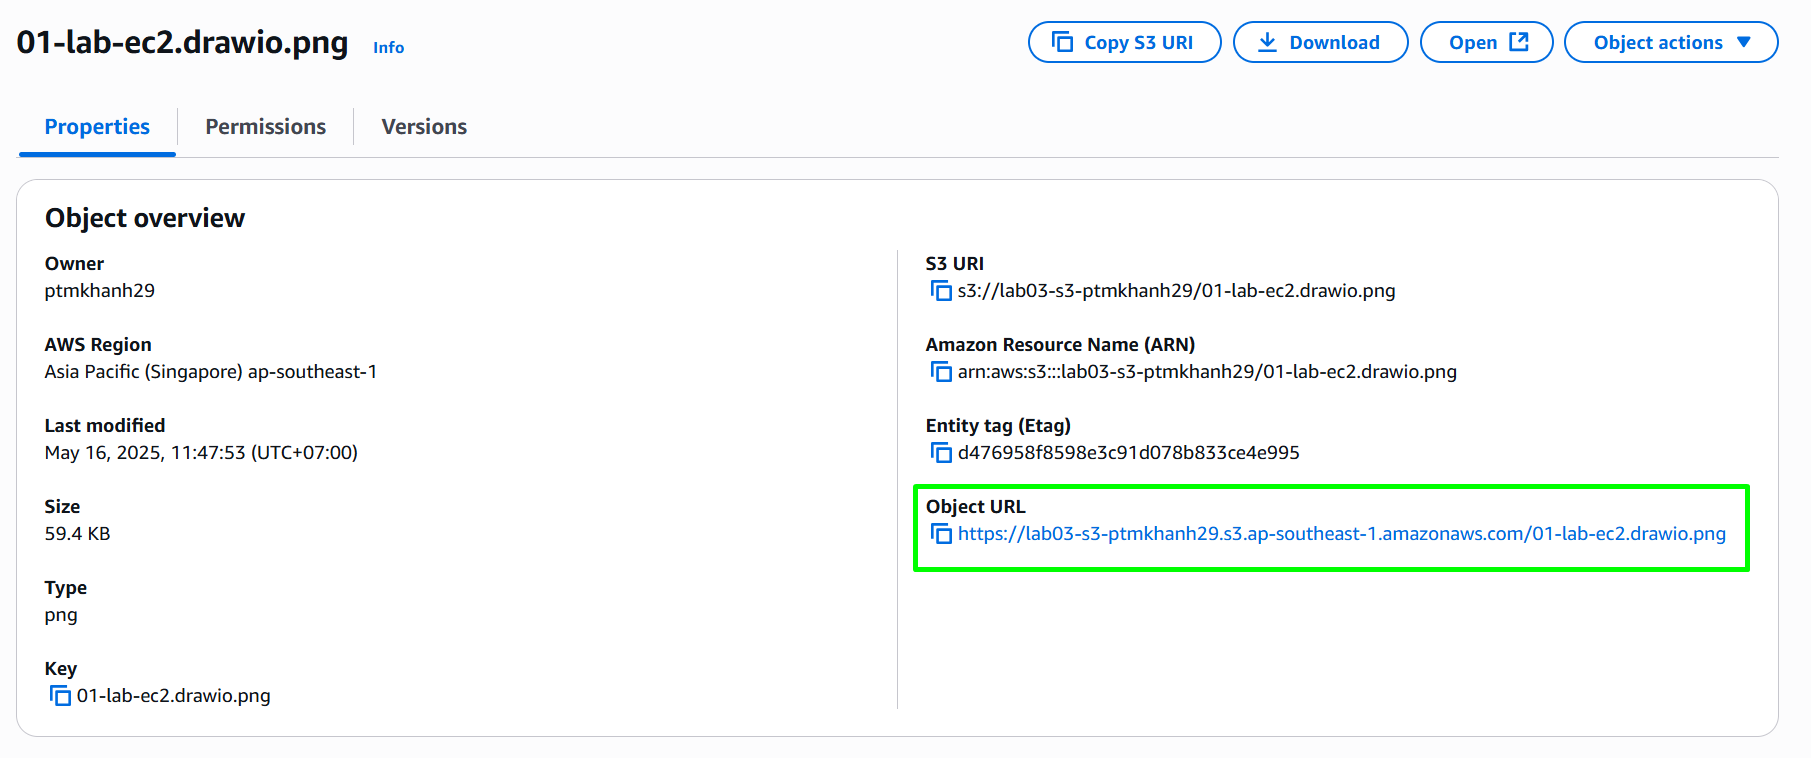The image size is (1811, 758).
Task: Copy the Amazon Resource Name icon
Action: click(941, 372)
